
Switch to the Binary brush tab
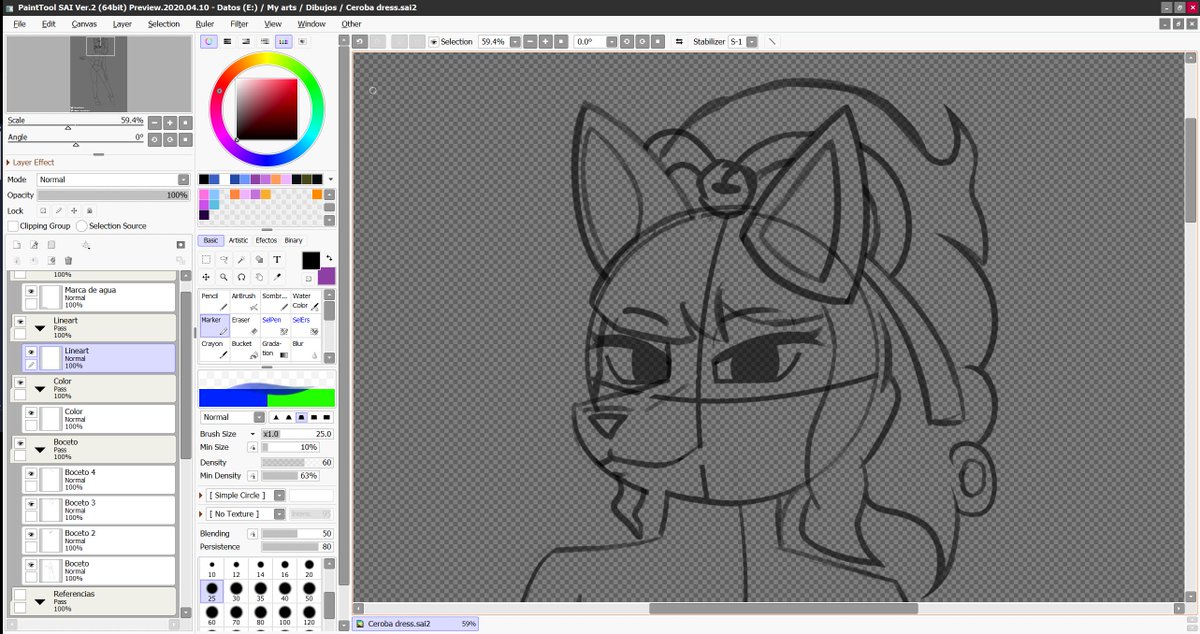tap(293, 240)
